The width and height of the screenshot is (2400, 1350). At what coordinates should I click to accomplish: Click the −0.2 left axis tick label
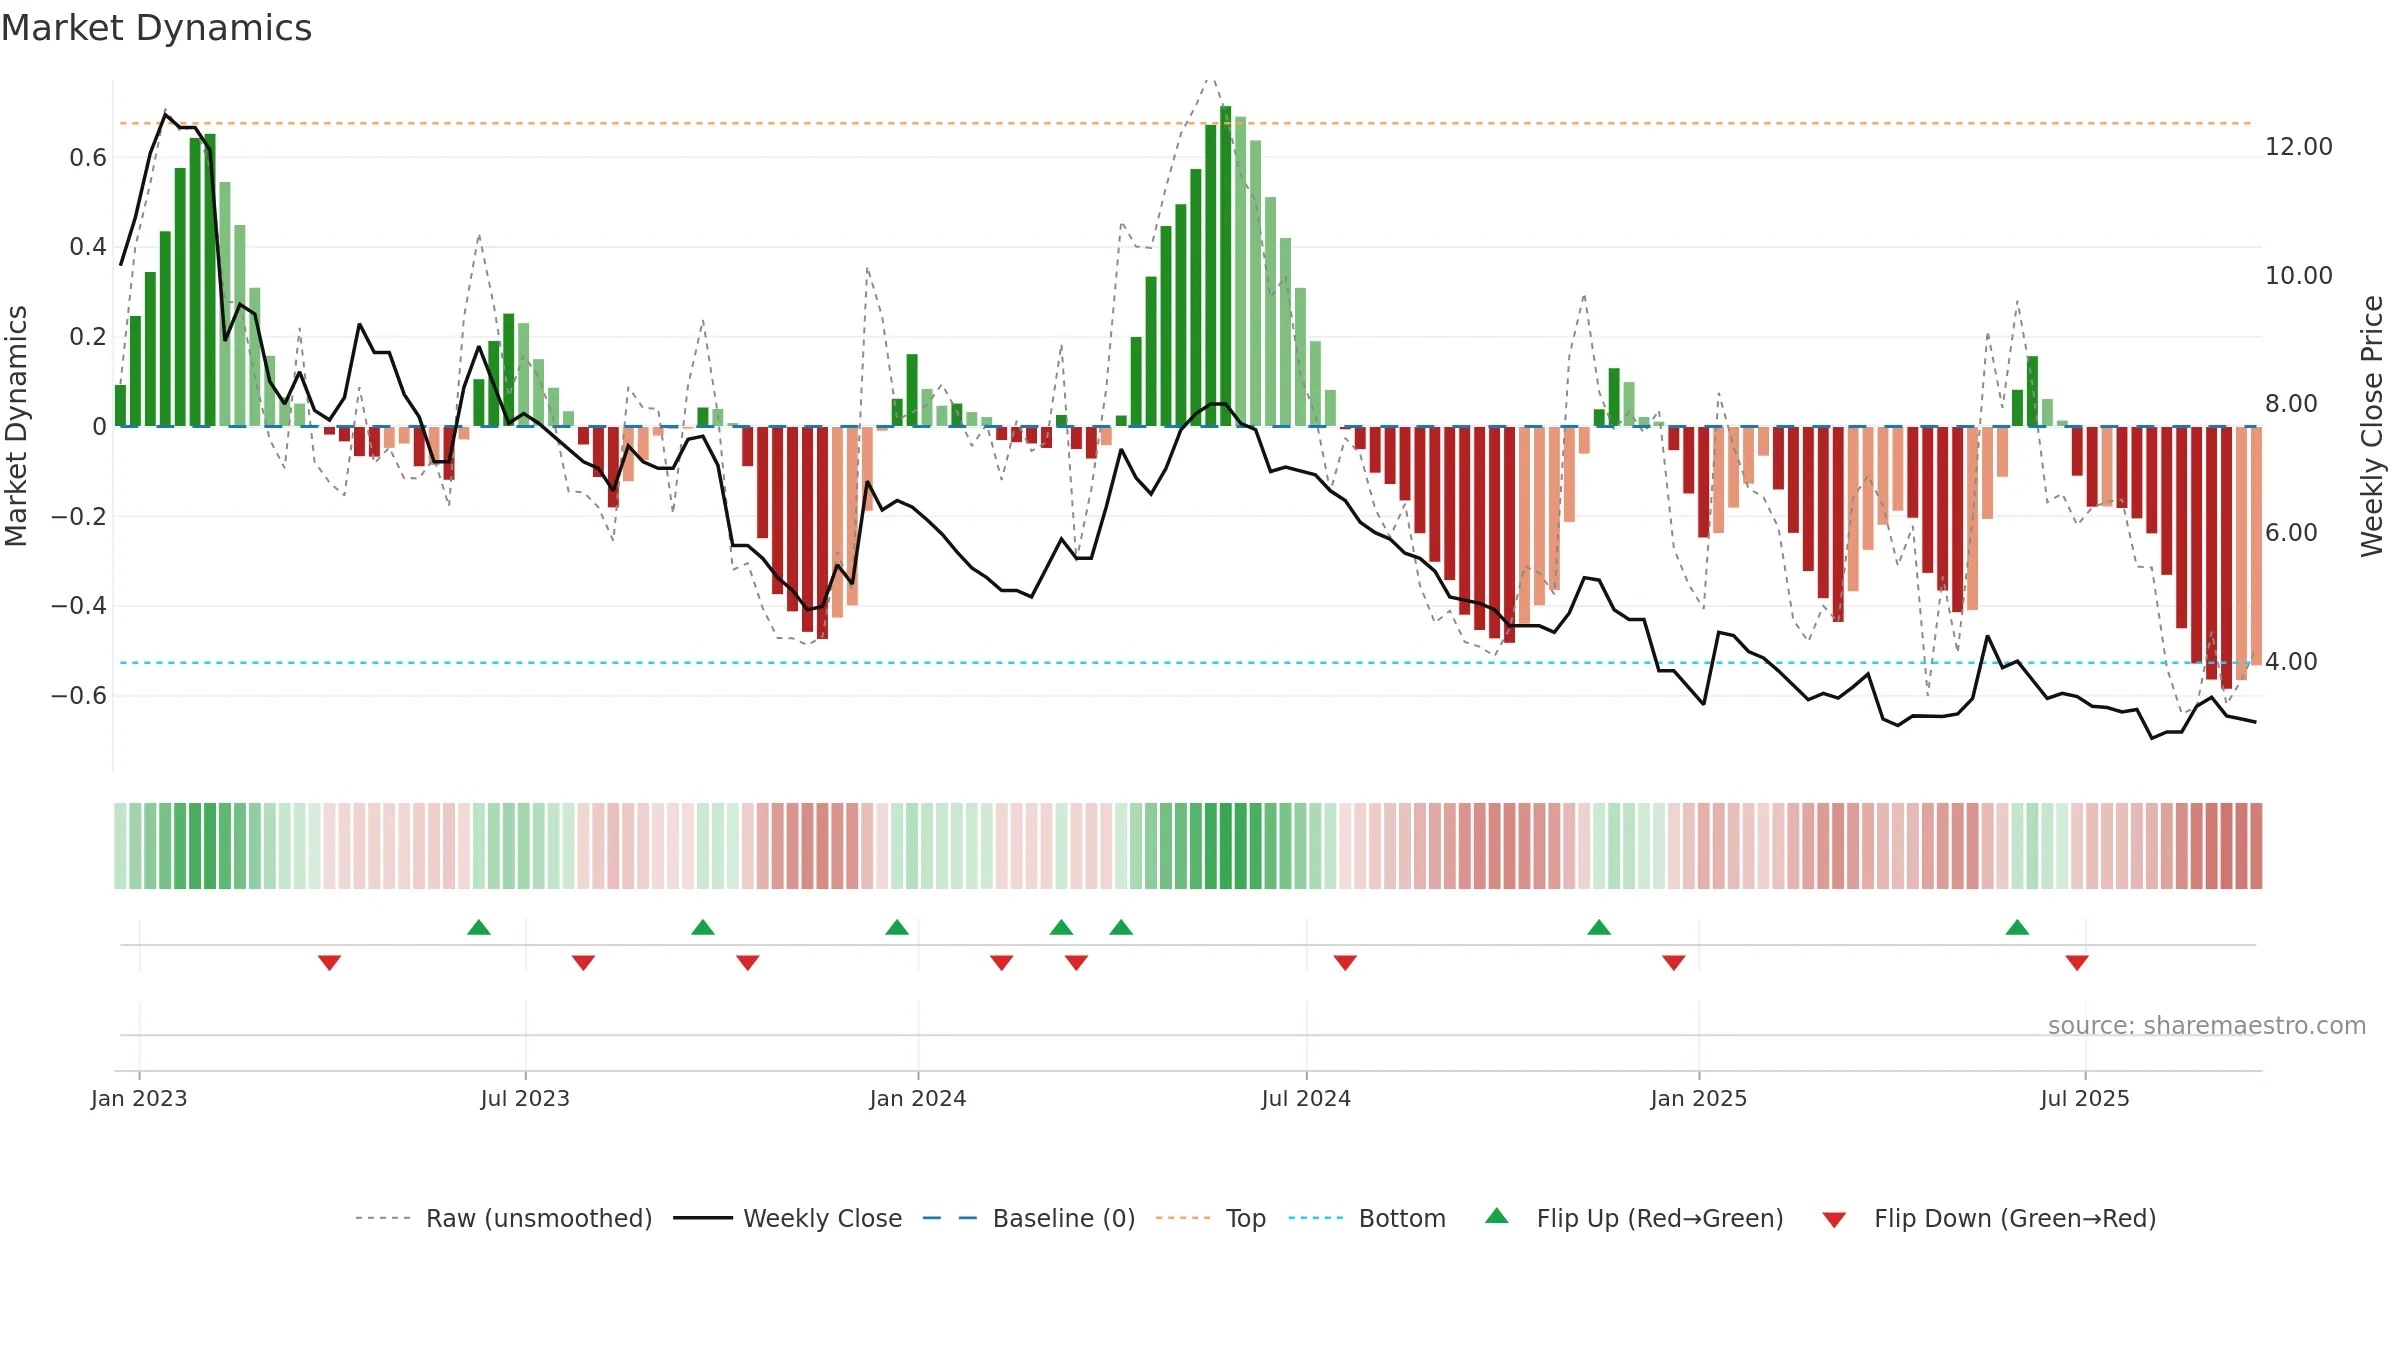pyautogui.click(x=79, y=517)
